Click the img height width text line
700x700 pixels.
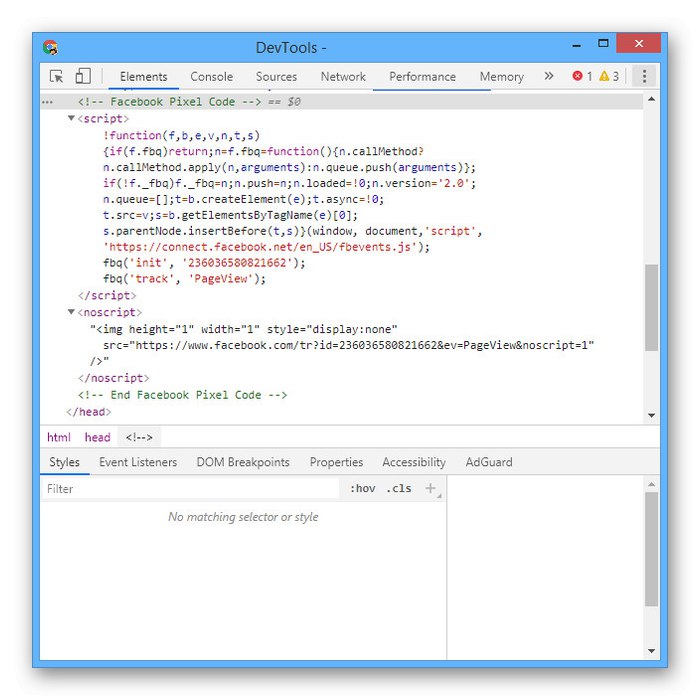244,329
